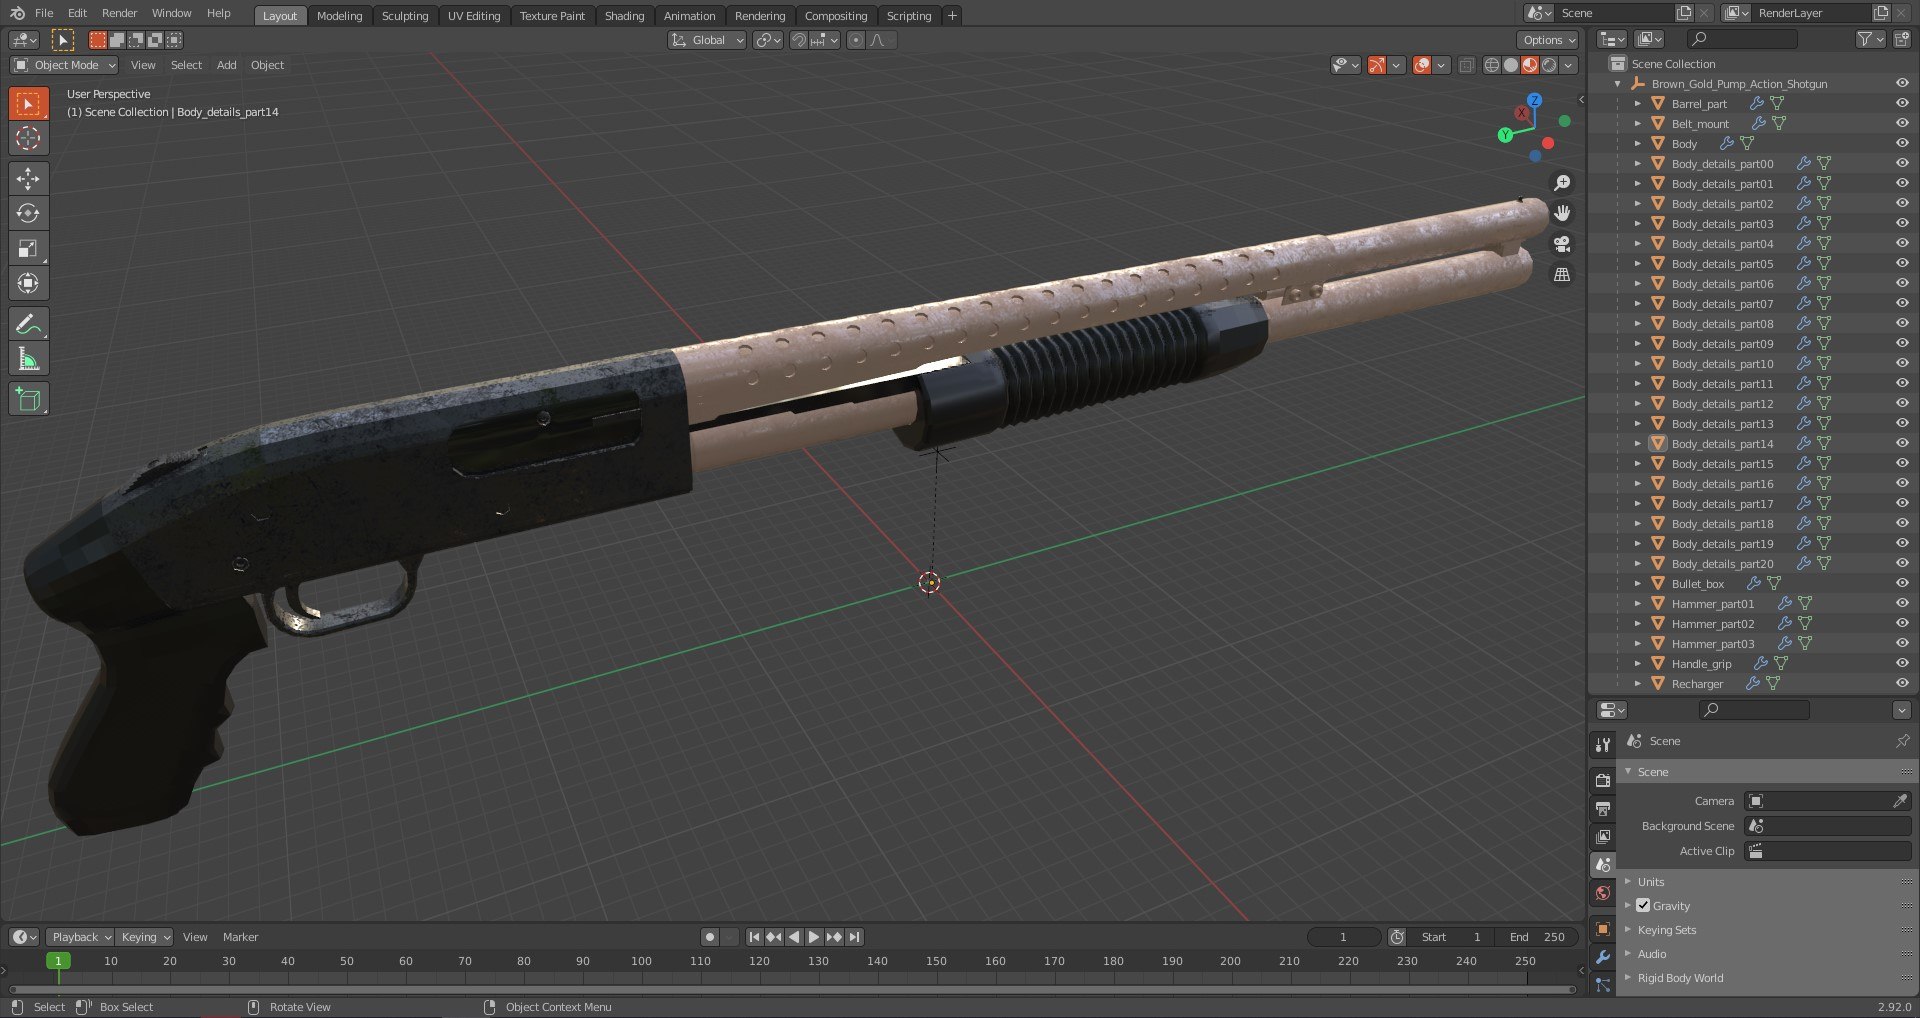
Task: Switch to solid viewport shading
Action: click(1511, 65)
